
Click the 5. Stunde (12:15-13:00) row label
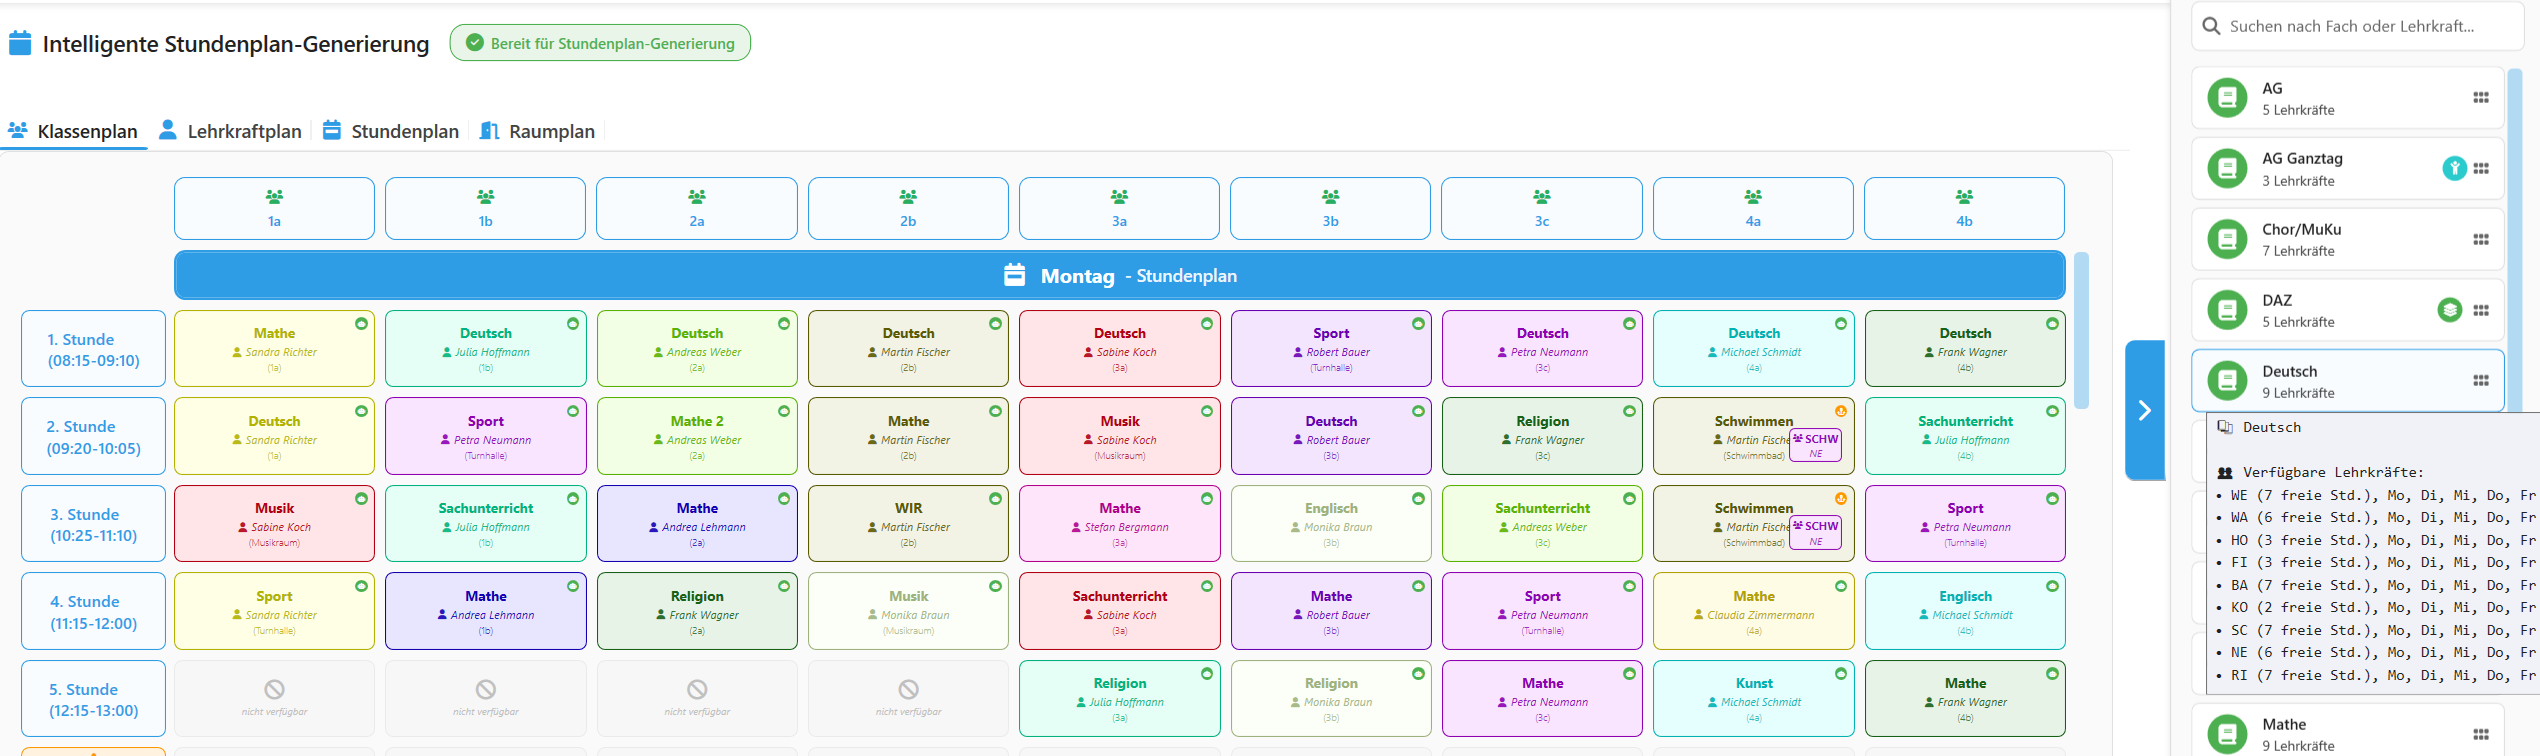94,700
